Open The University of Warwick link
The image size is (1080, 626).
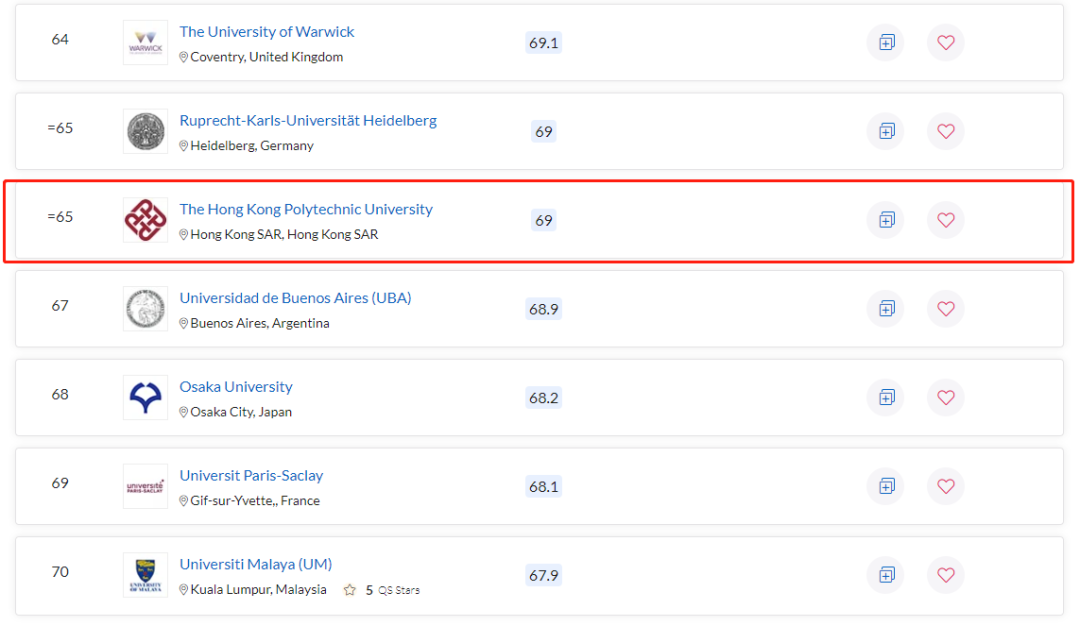coord(267,32)
